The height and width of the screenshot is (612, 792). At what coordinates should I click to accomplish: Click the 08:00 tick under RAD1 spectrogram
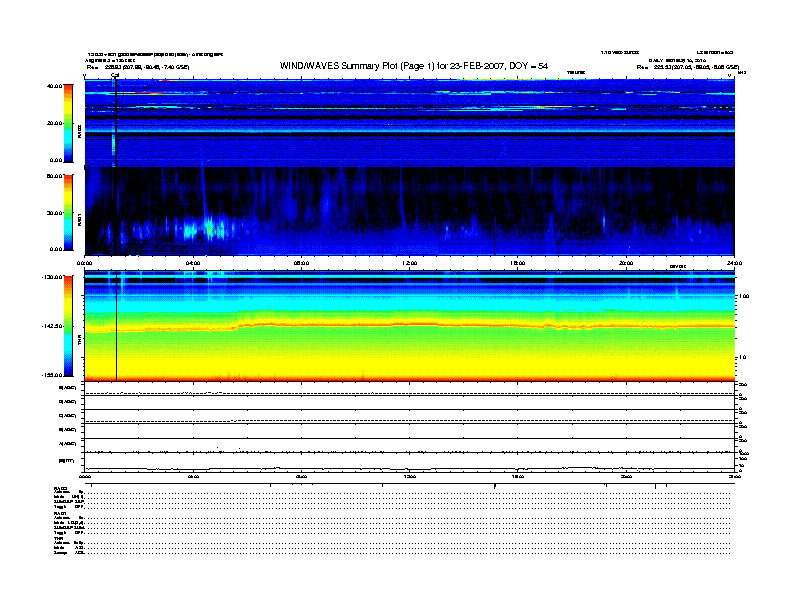301,263
